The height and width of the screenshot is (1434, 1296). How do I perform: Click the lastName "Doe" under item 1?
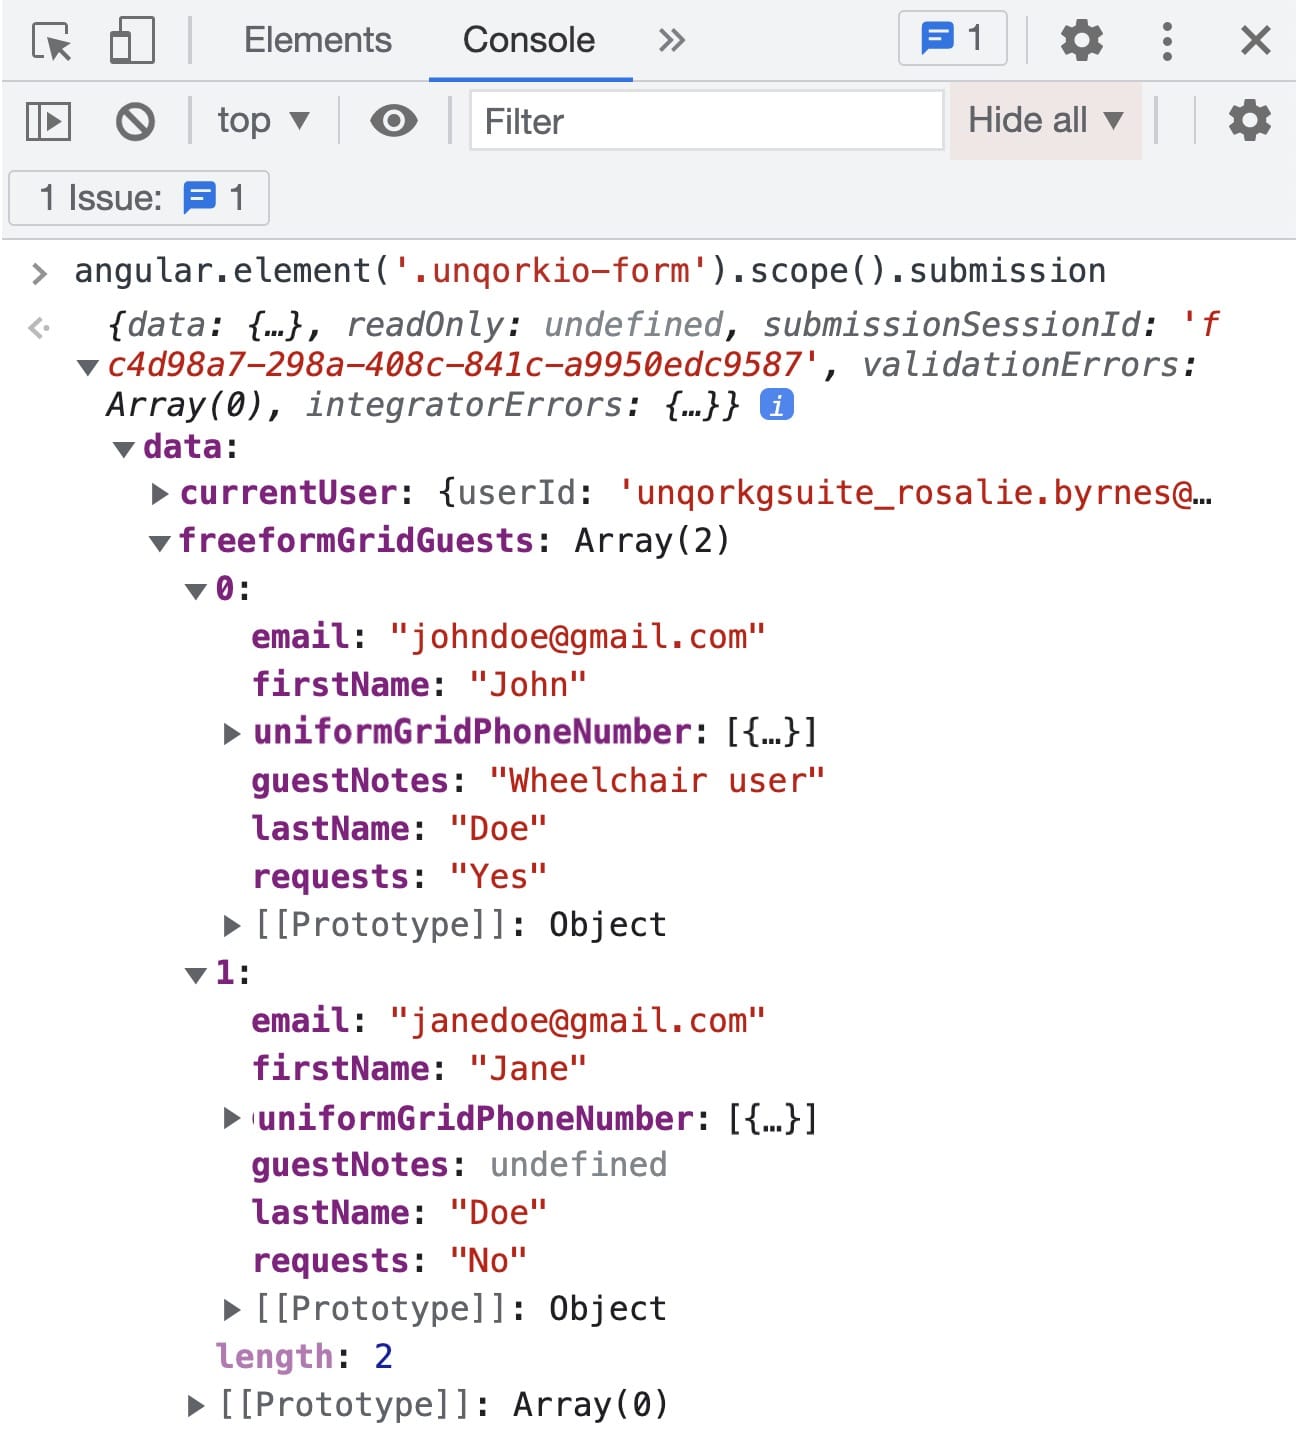[x=399, y=1213]
